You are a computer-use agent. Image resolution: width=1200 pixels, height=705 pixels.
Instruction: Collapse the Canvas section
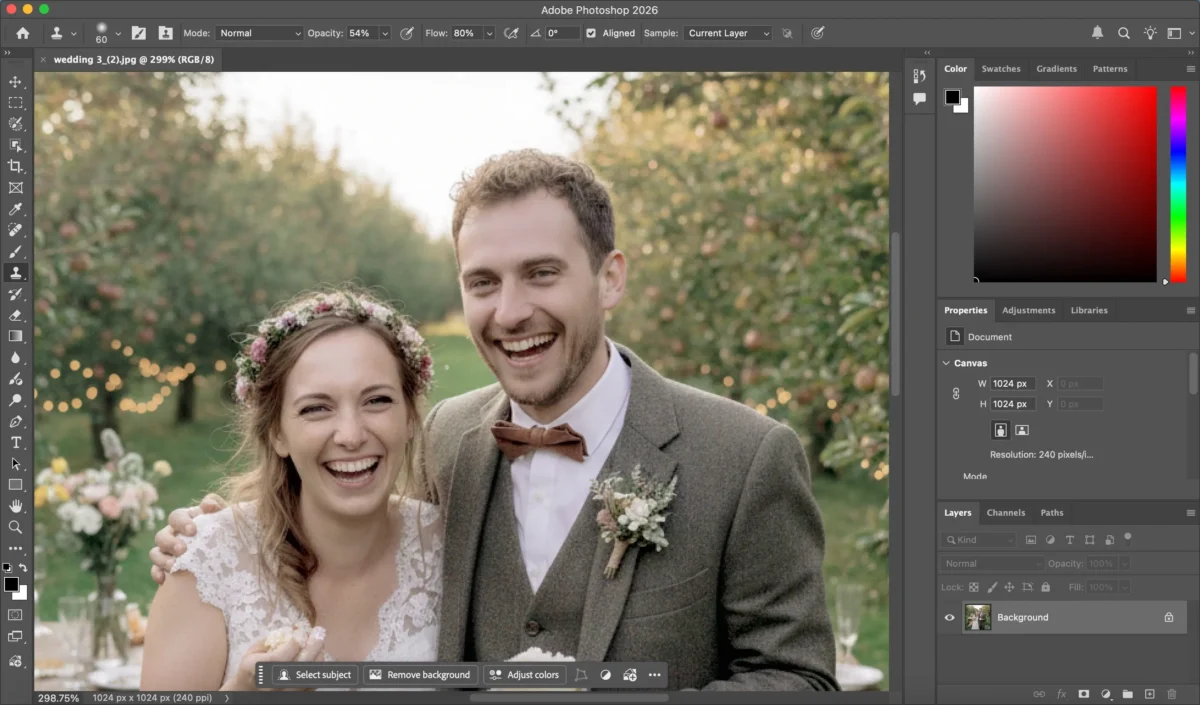(x=946, y=363)
